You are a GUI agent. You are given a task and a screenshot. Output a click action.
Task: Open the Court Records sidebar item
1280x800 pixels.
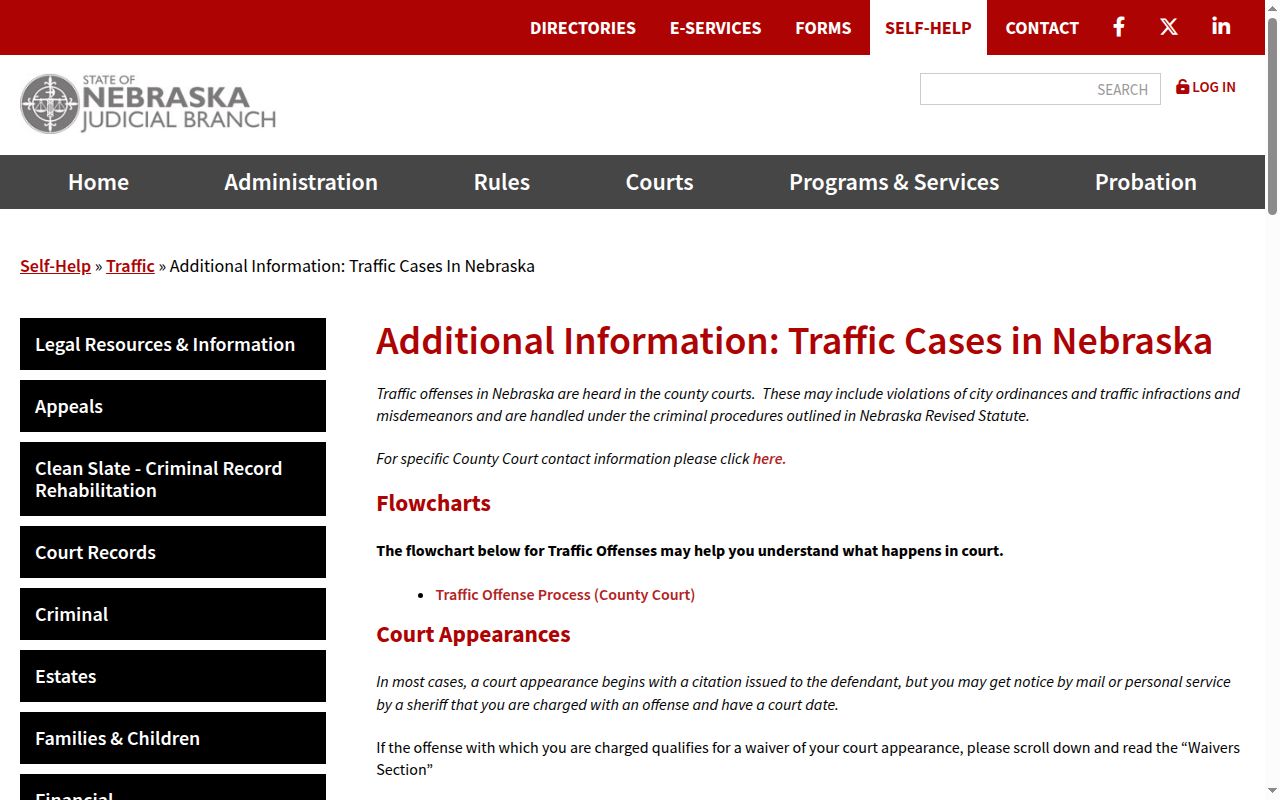173,552
